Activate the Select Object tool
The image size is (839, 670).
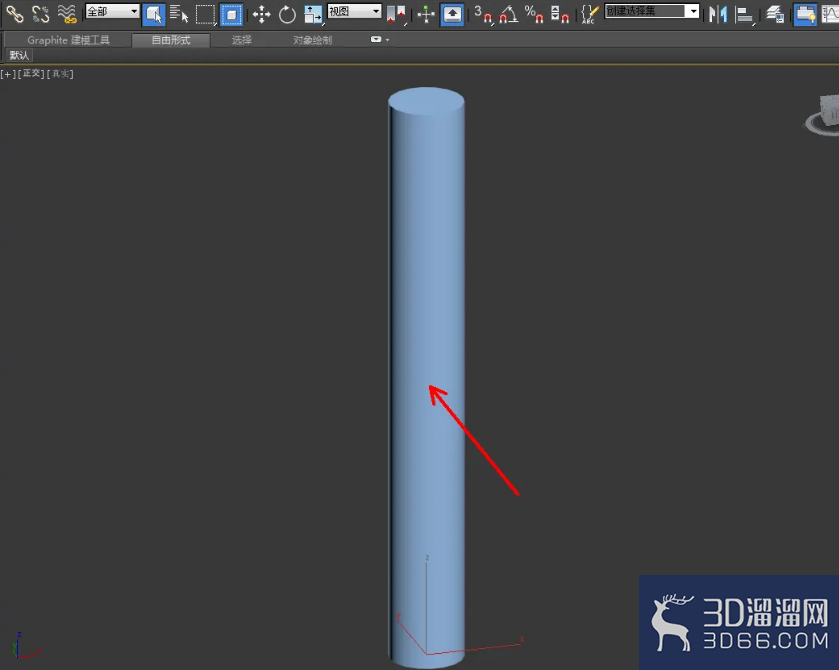[x=154, y=14]
